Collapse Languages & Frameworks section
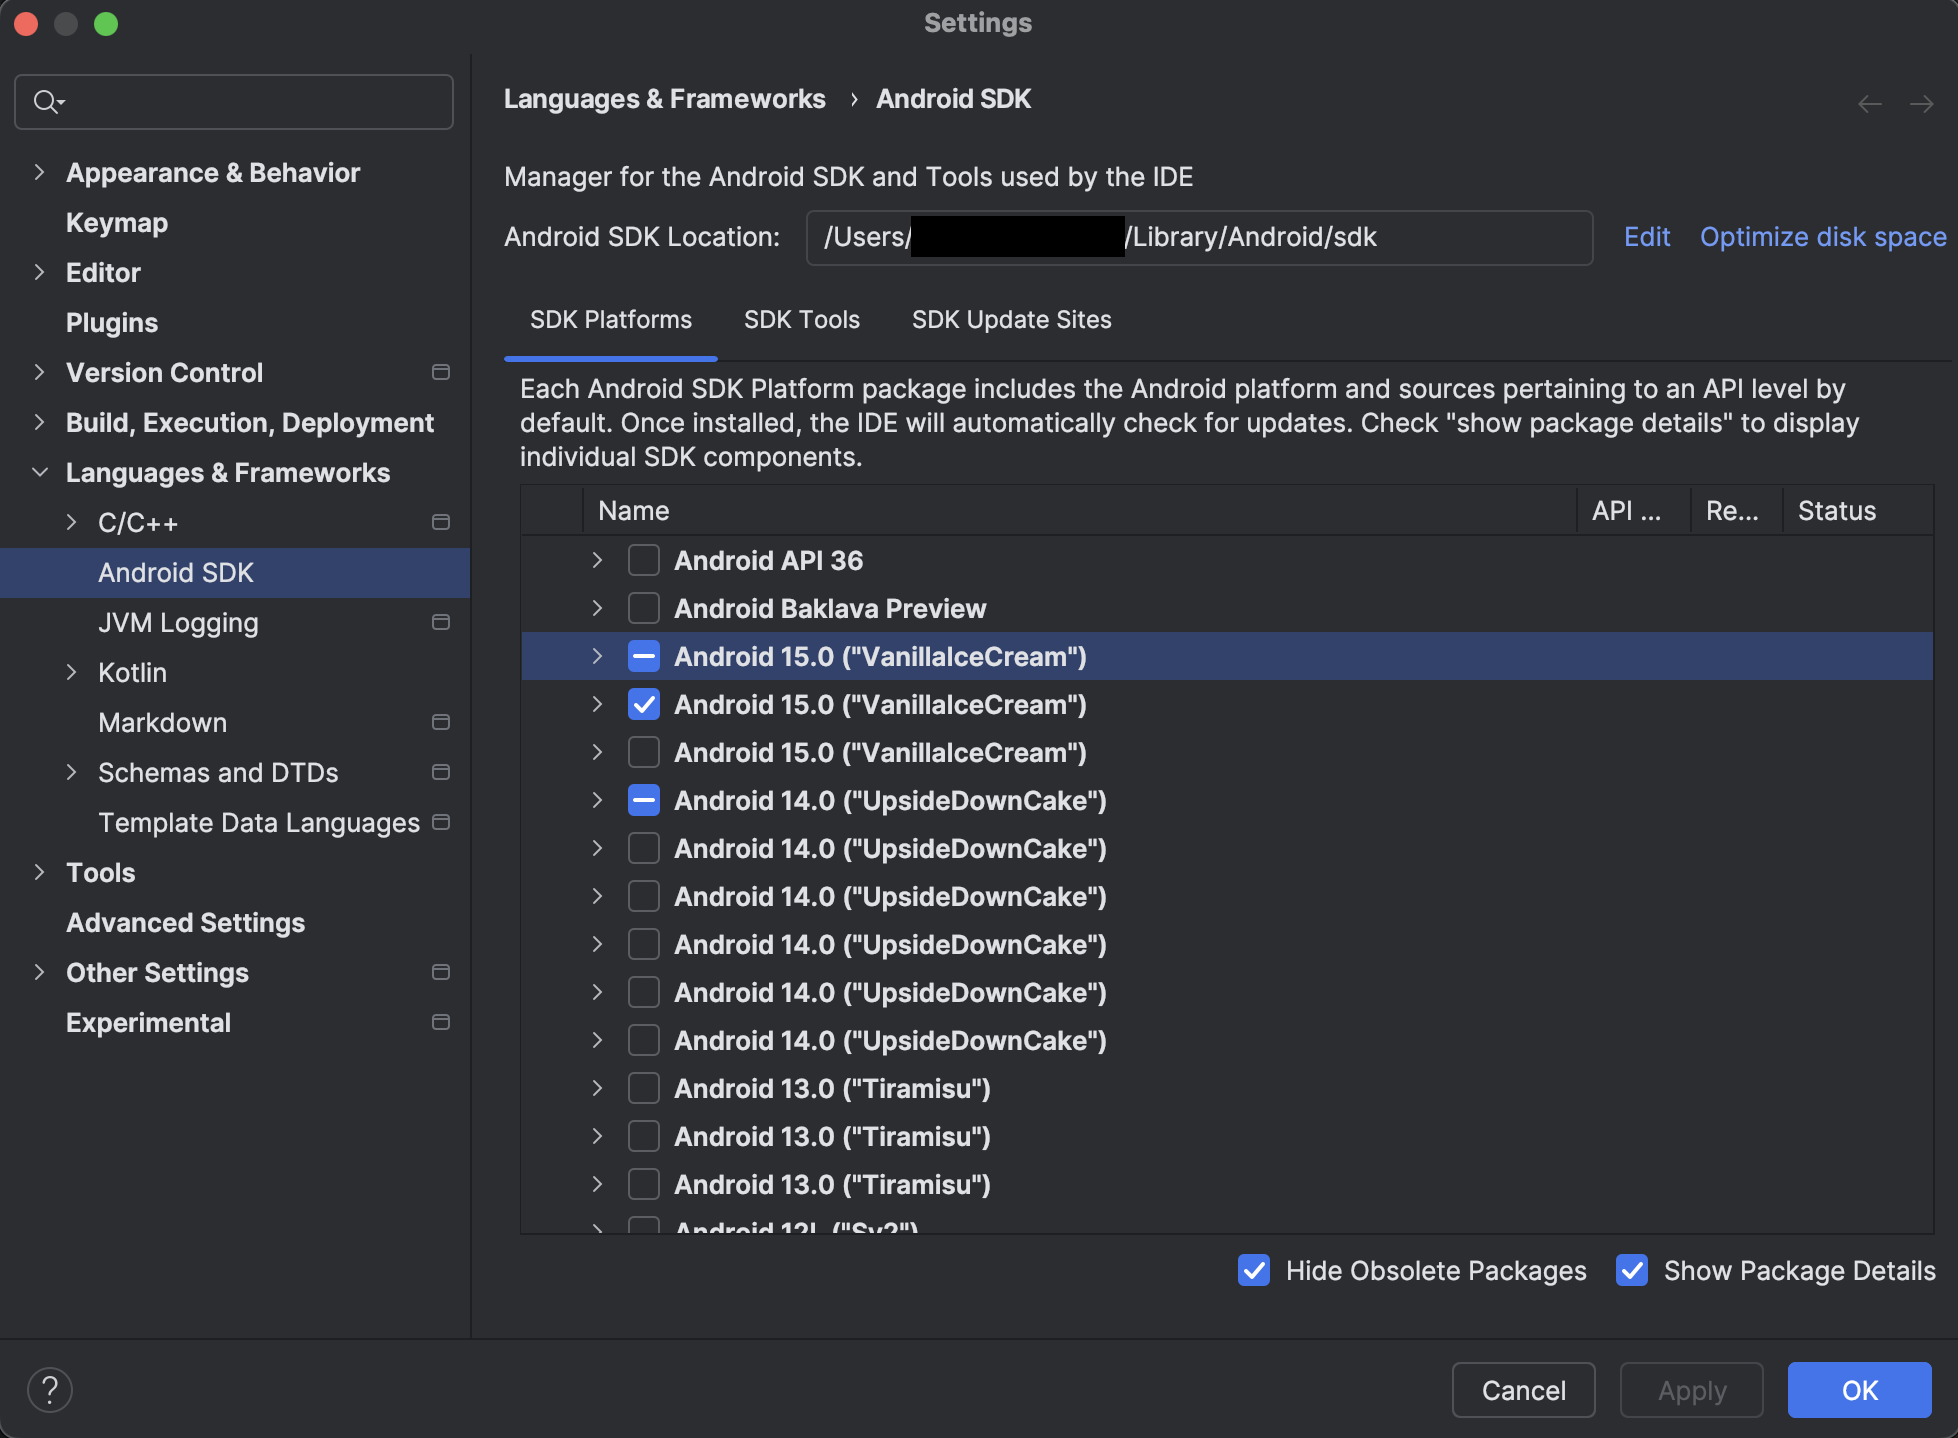 pyautogui.click(x=39, y=472)
